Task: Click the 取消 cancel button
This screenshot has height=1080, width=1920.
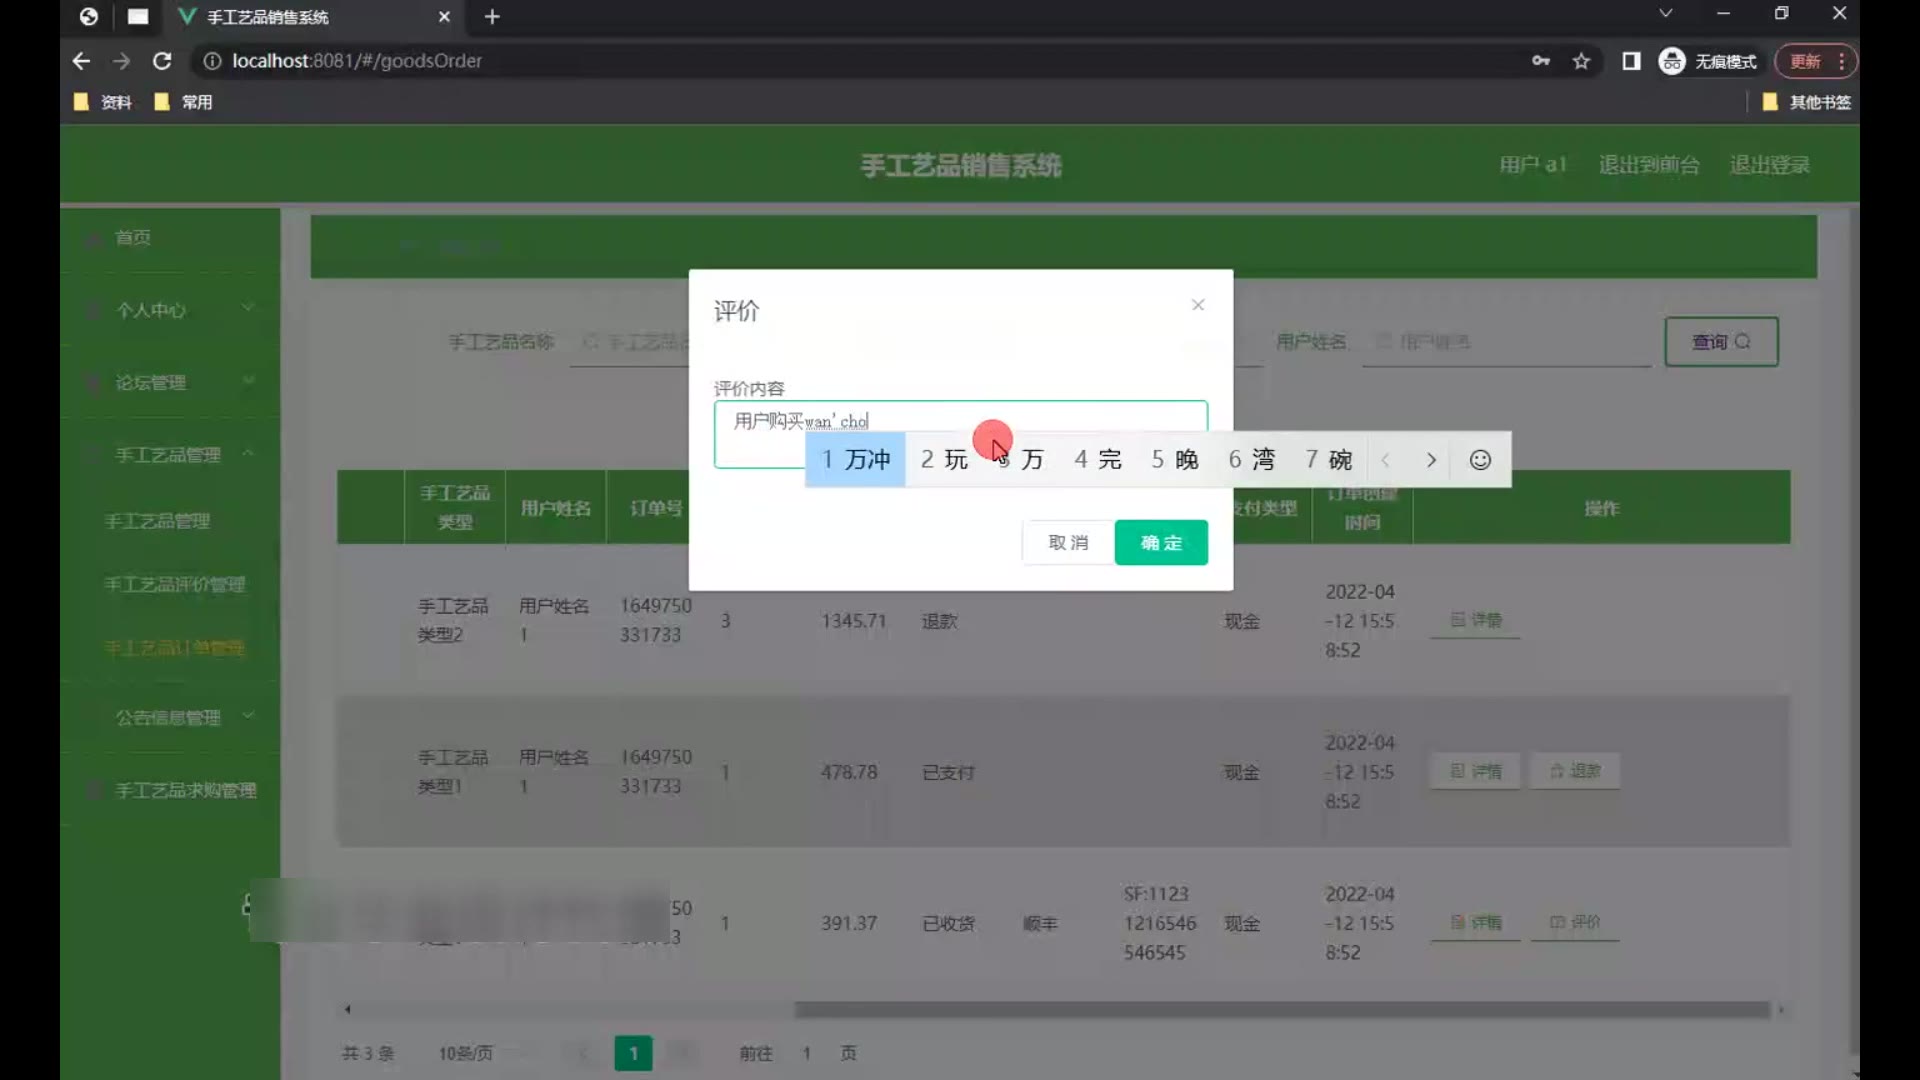Action: click(x=1068, y=542)
